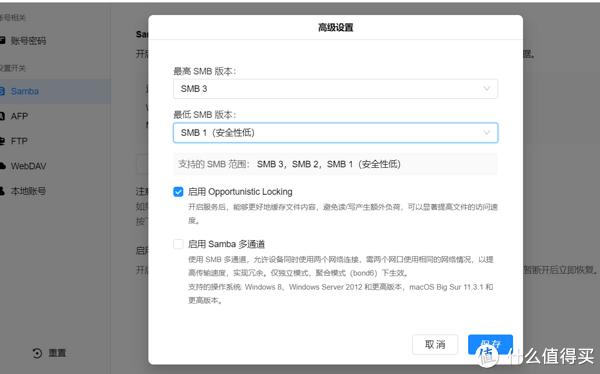Click the FTP sidebar icon
This screenshot has width=600, height=374.
[x=2, y=141]
